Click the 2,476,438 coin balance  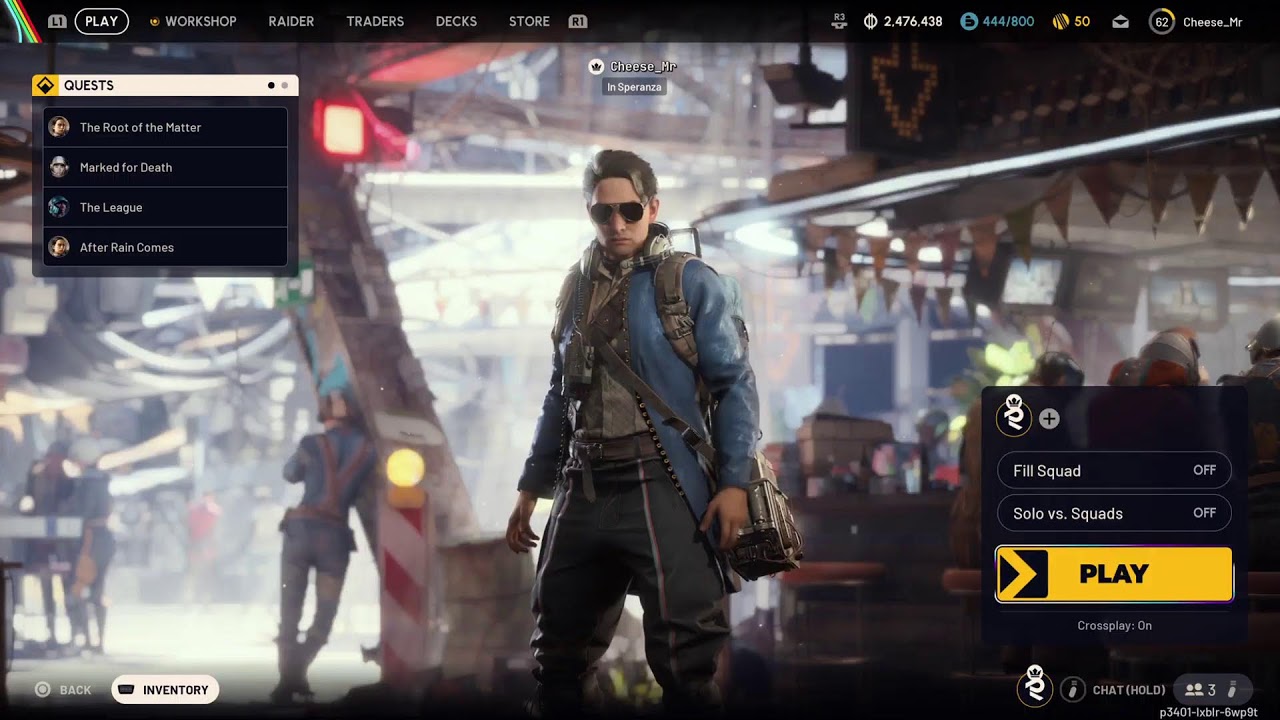pyautogui.click(x=913, y=21)
